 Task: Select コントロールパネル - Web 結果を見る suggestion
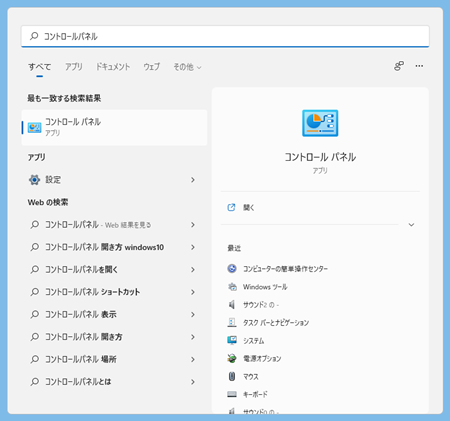(114, 225)
